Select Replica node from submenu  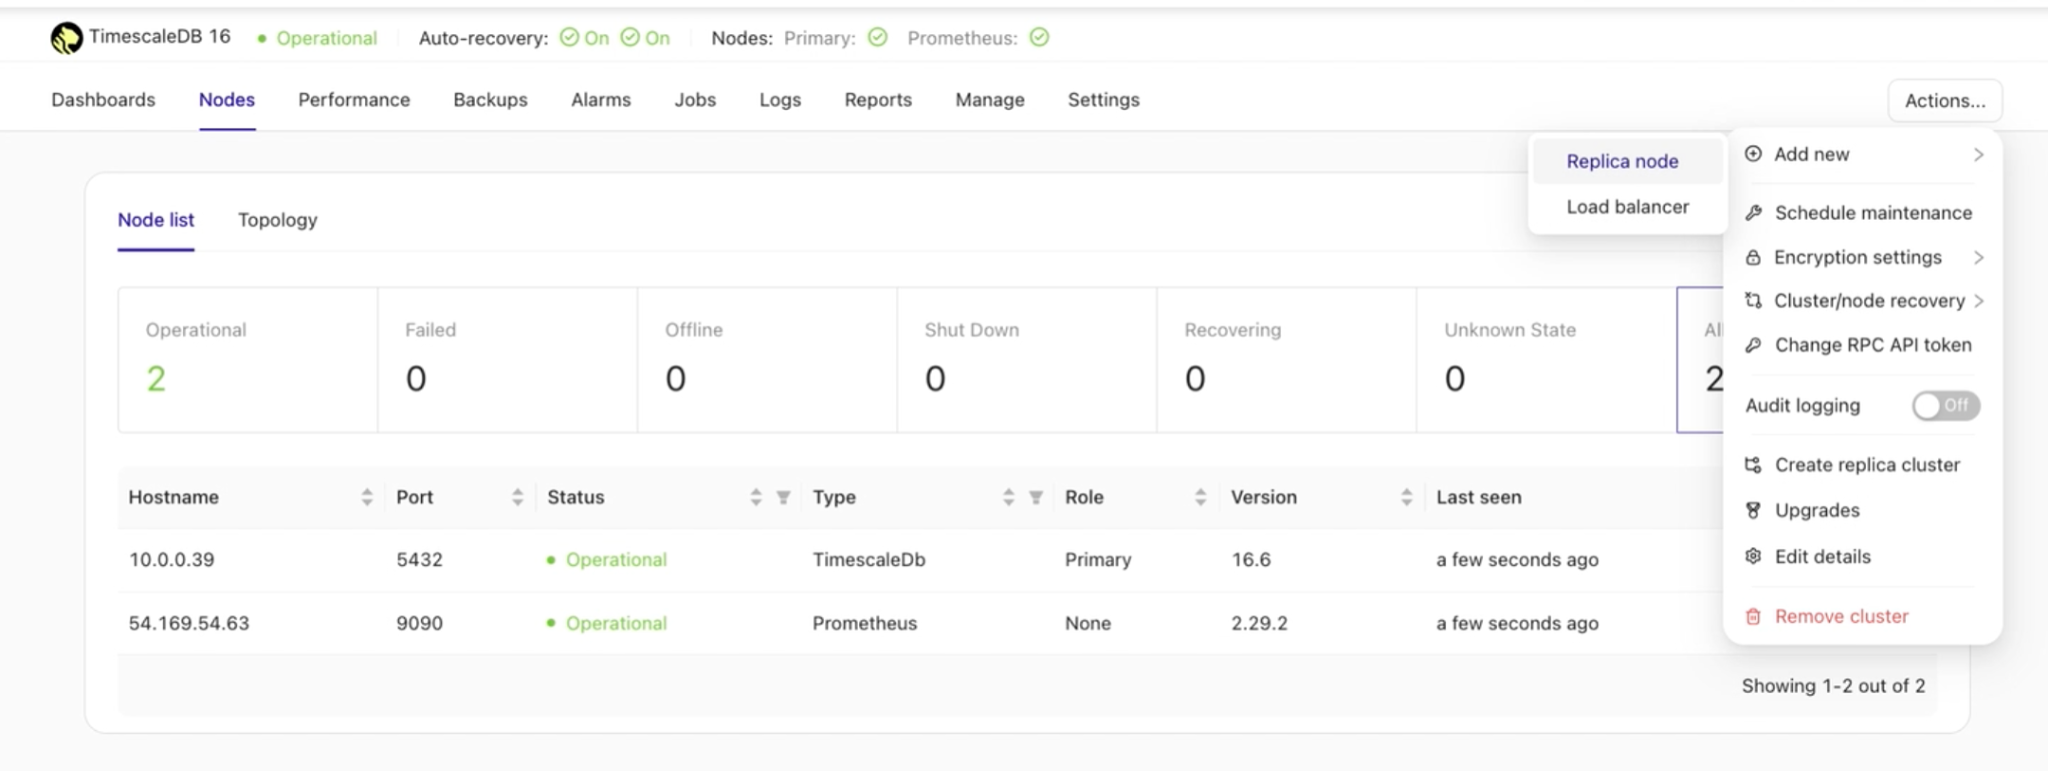(x=1622, y=162)
